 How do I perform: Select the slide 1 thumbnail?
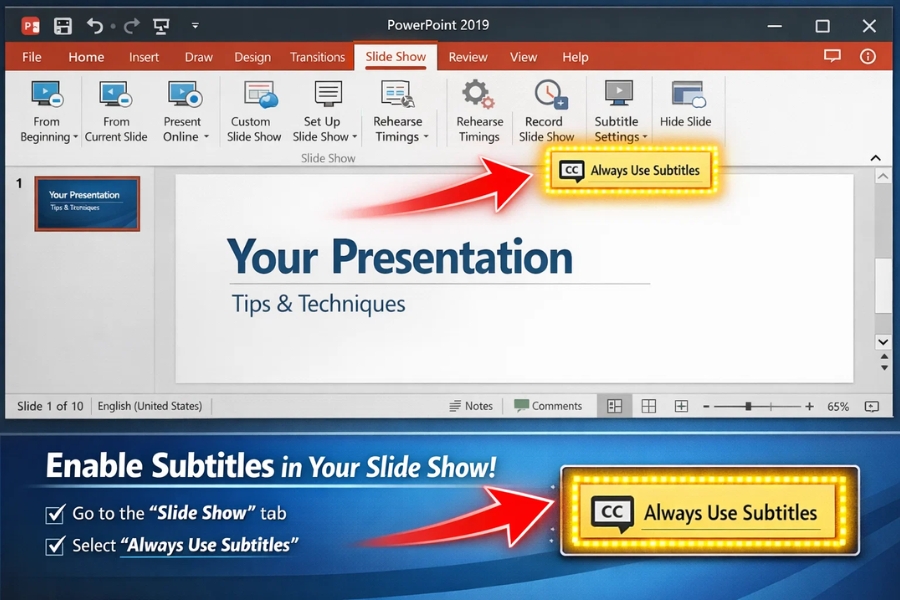(87, 203)
